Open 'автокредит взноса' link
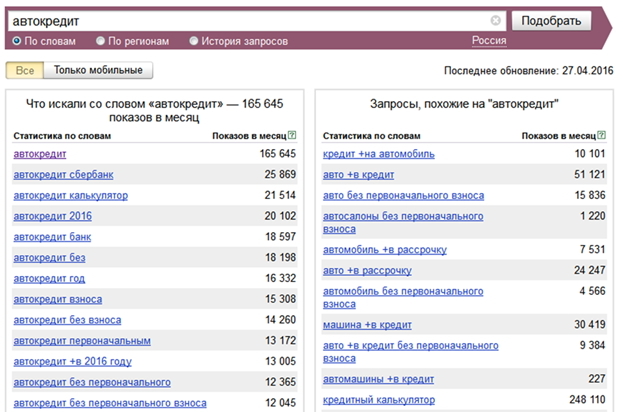623x412 pixels. pos(58,299)
